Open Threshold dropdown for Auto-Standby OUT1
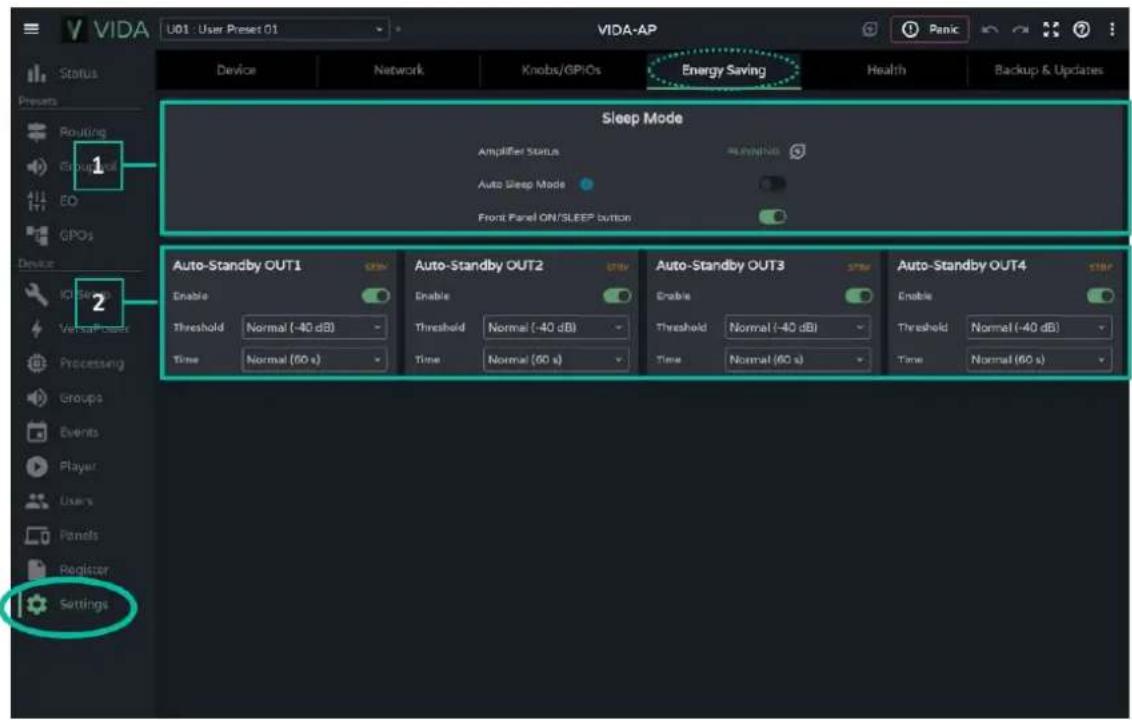 (x=314, y=327)
